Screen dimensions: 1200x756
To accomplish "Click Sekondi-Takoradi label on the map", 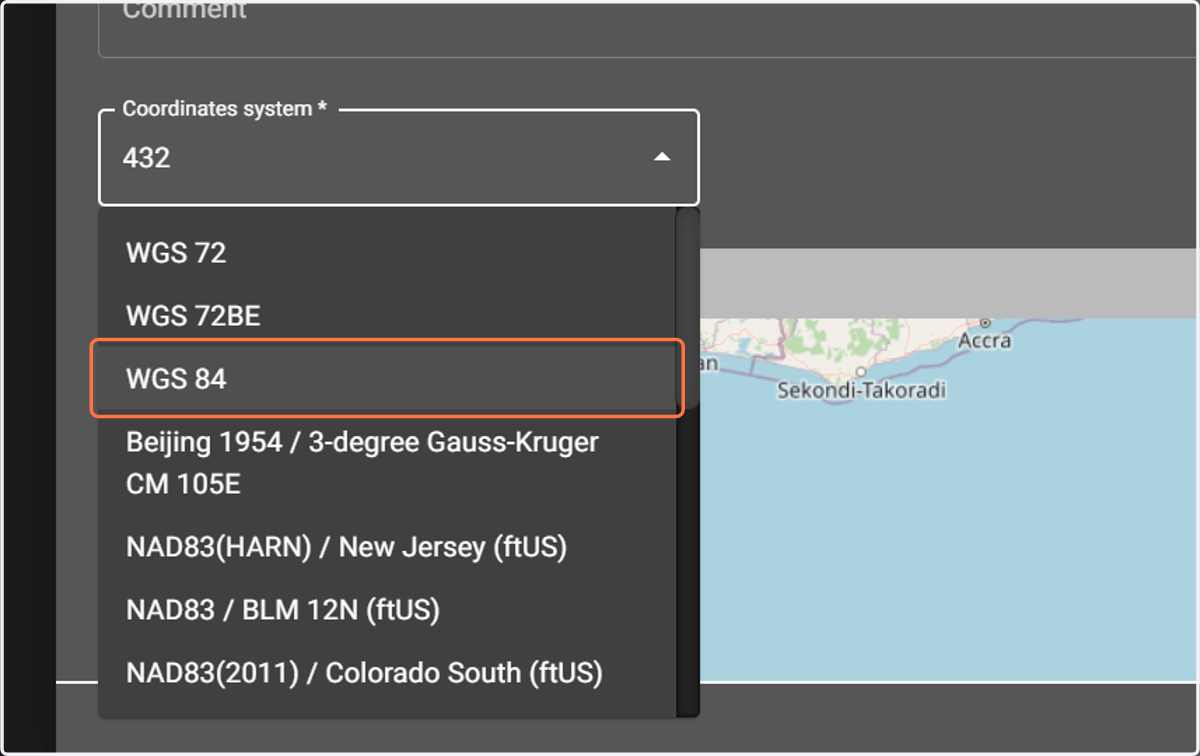I will (861, 390).
